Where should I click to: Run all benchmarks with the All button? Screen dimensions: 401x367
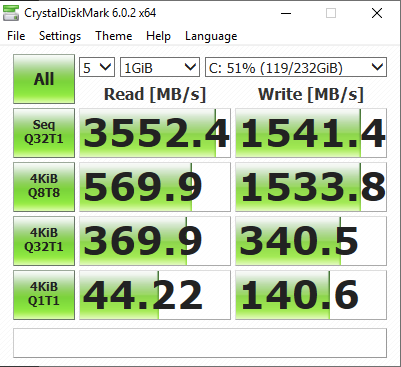coord(44,79)
